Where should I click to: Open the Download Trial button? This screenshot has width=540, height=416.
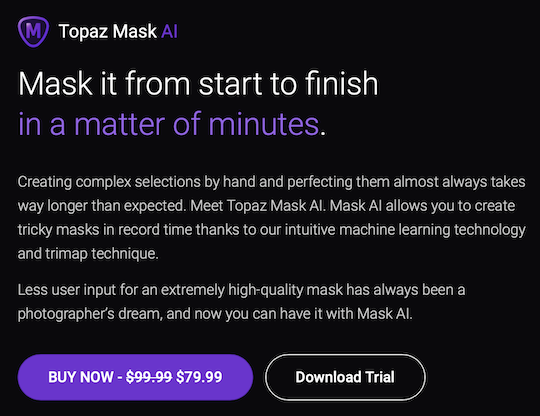[x=345, y=377]
